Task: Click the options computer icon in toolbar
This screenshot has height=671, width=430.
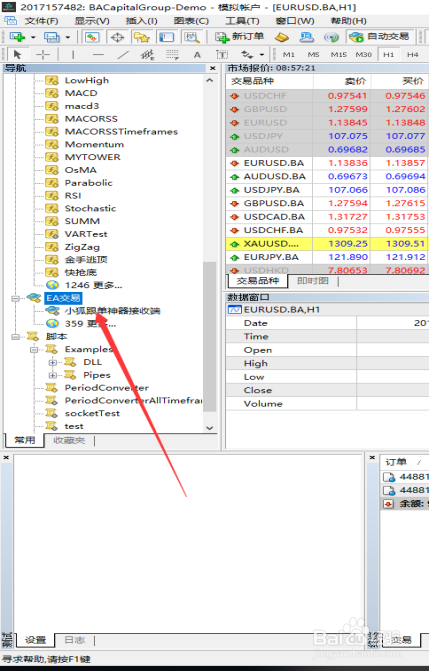Action: tap(306, 37)
